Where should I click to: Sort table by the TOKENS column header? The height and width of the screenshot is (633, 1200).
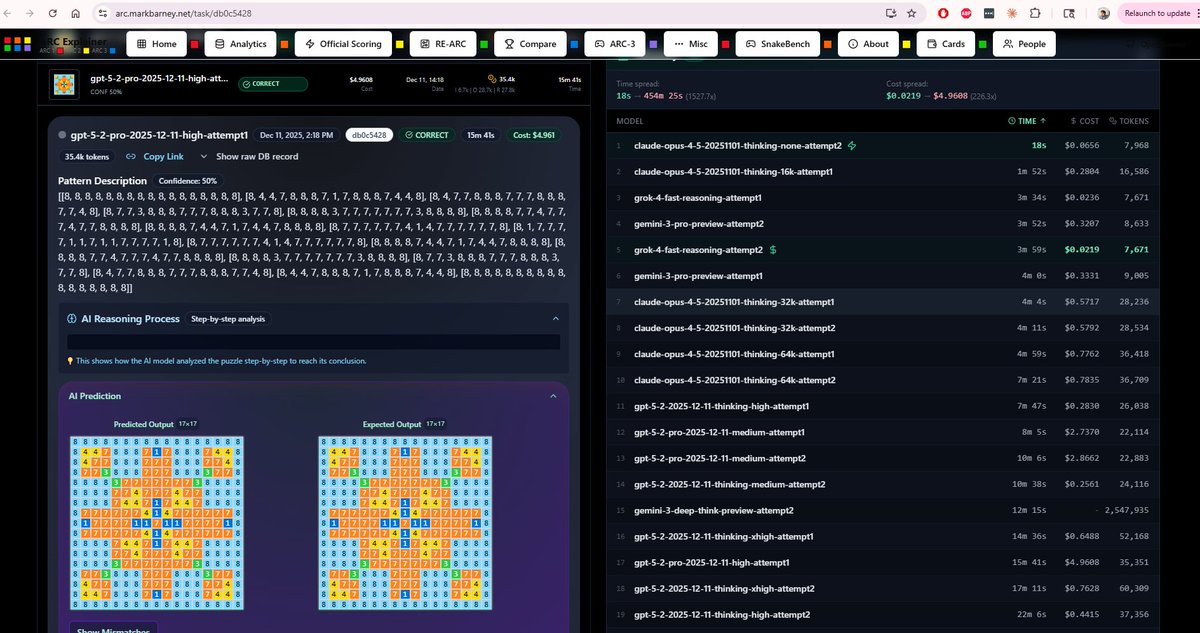(1128, 120)
